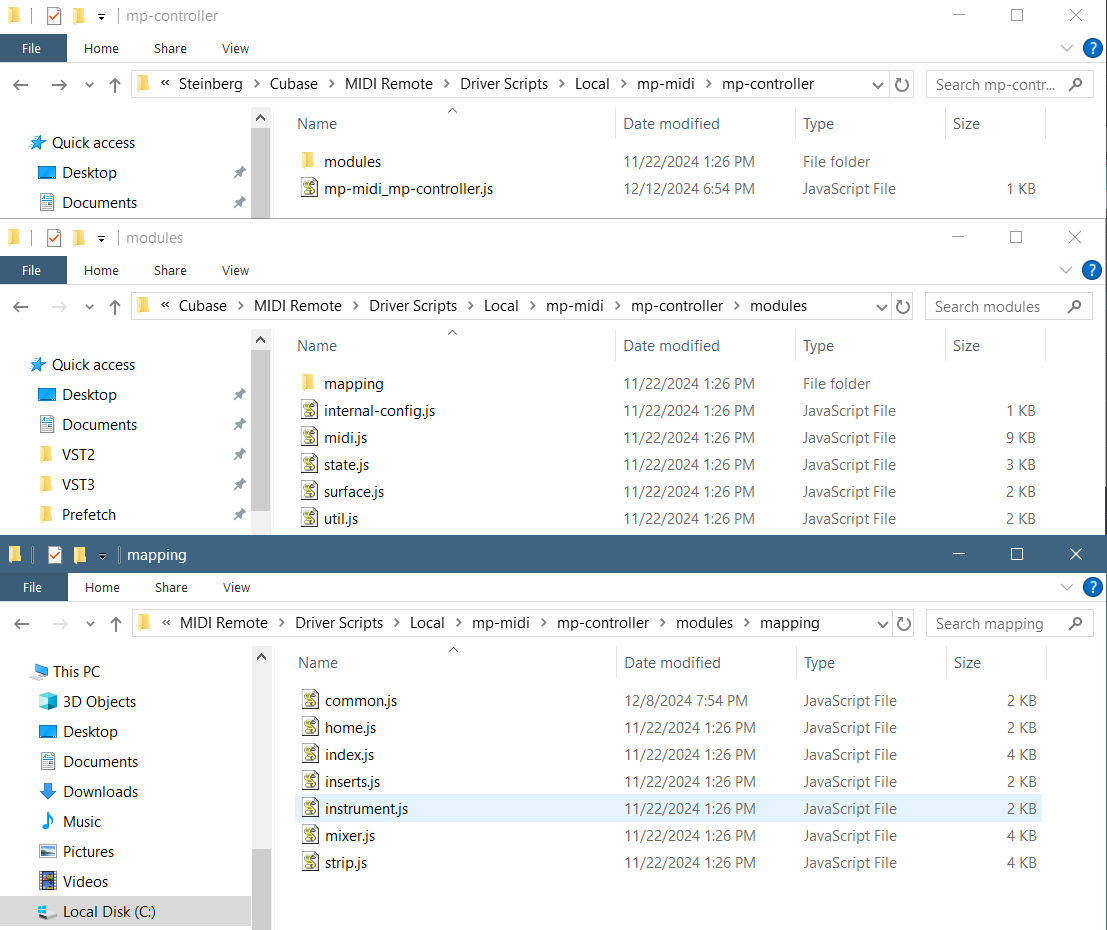Go up one level in modules window
The image size is (1107, 930).
115,306
